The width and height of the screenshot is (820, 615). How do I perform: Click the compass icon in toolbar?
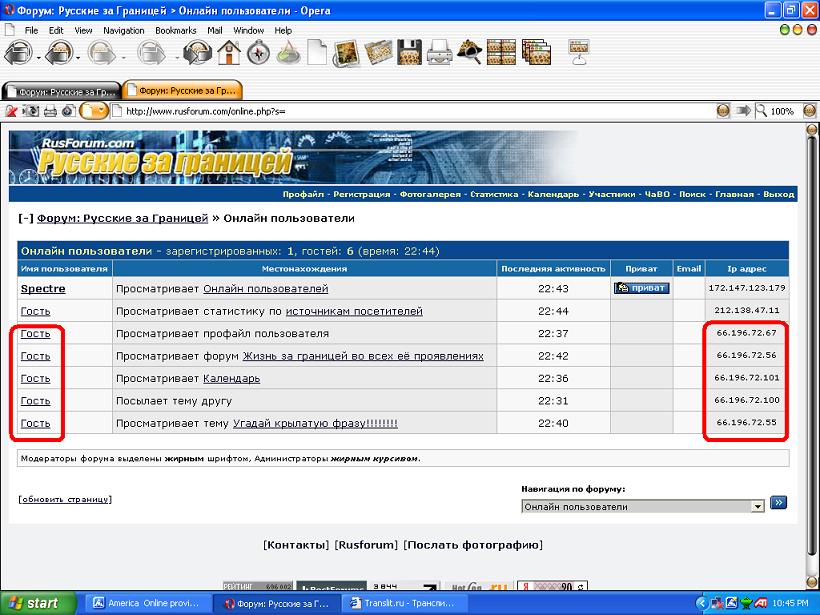pyautogui.click(x=258, y=52)
